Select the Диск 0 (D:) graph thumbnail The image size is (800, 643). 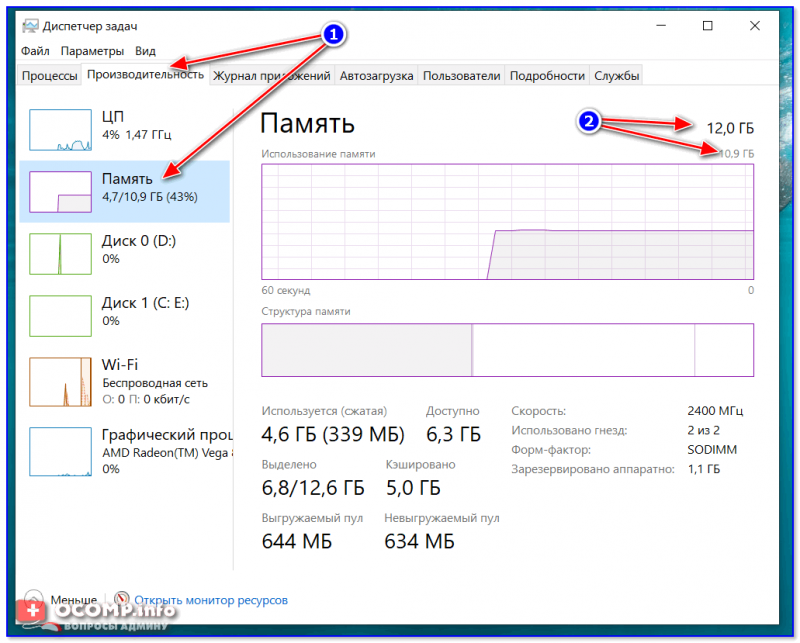coord(60,254)
